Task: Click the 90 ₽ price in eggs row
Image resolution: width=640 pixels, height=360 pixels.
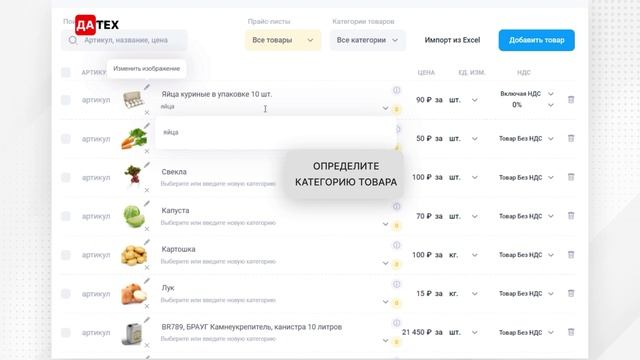Action: (x=424, y=100)
